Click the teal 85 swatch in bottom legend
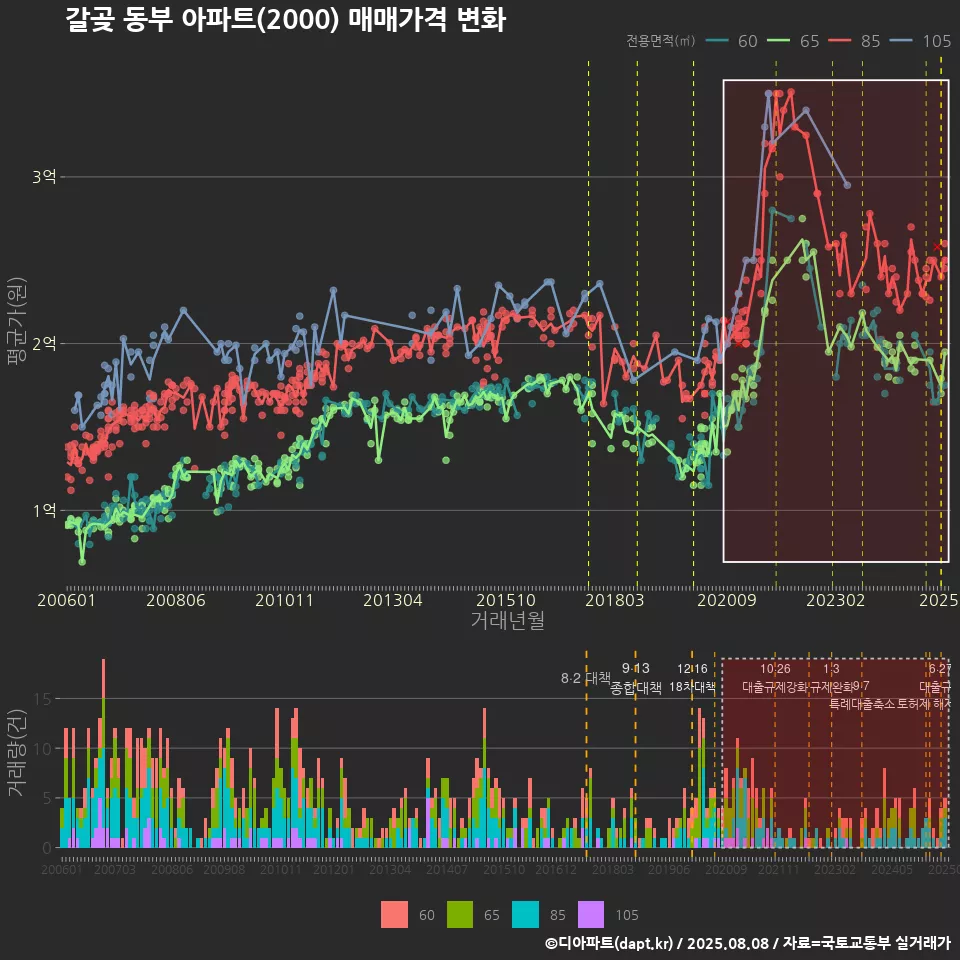Viewport: 960px width, 960px height. 525,915
